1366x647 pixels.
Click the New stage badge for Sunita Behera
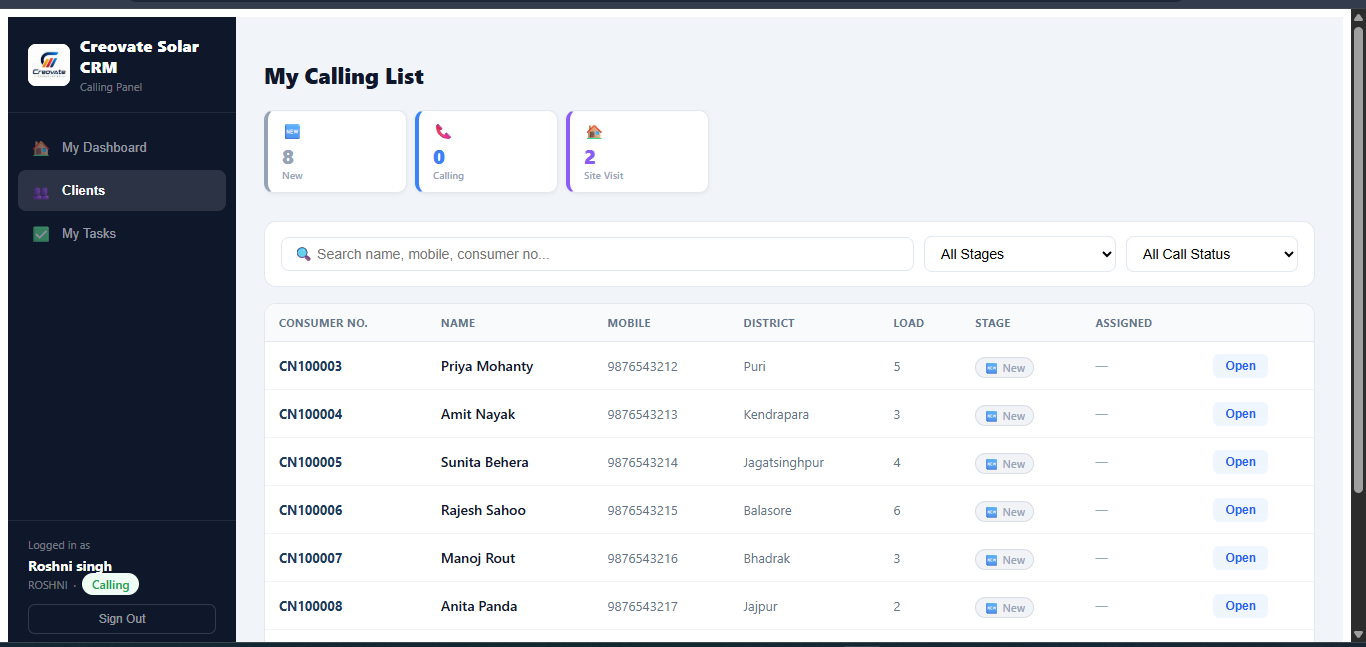click(1004, 464)
